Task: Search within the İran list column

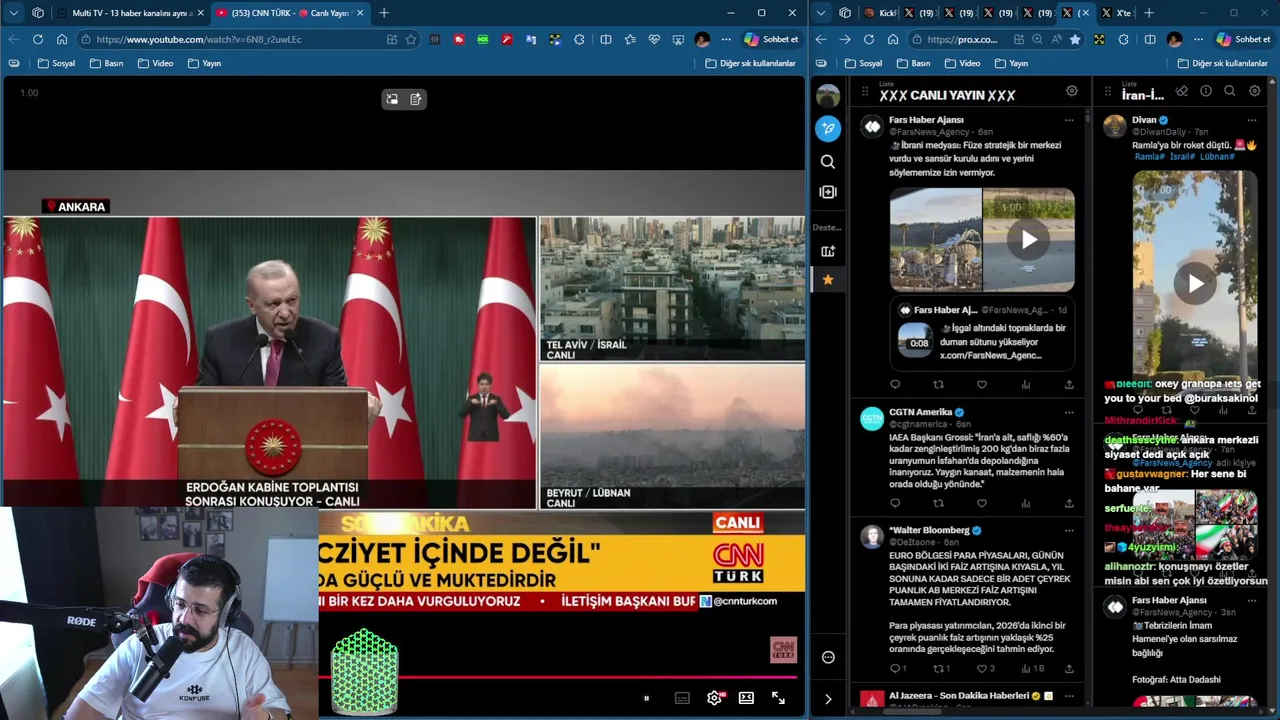Action: pyautogui.click(x=1230, y=91)
